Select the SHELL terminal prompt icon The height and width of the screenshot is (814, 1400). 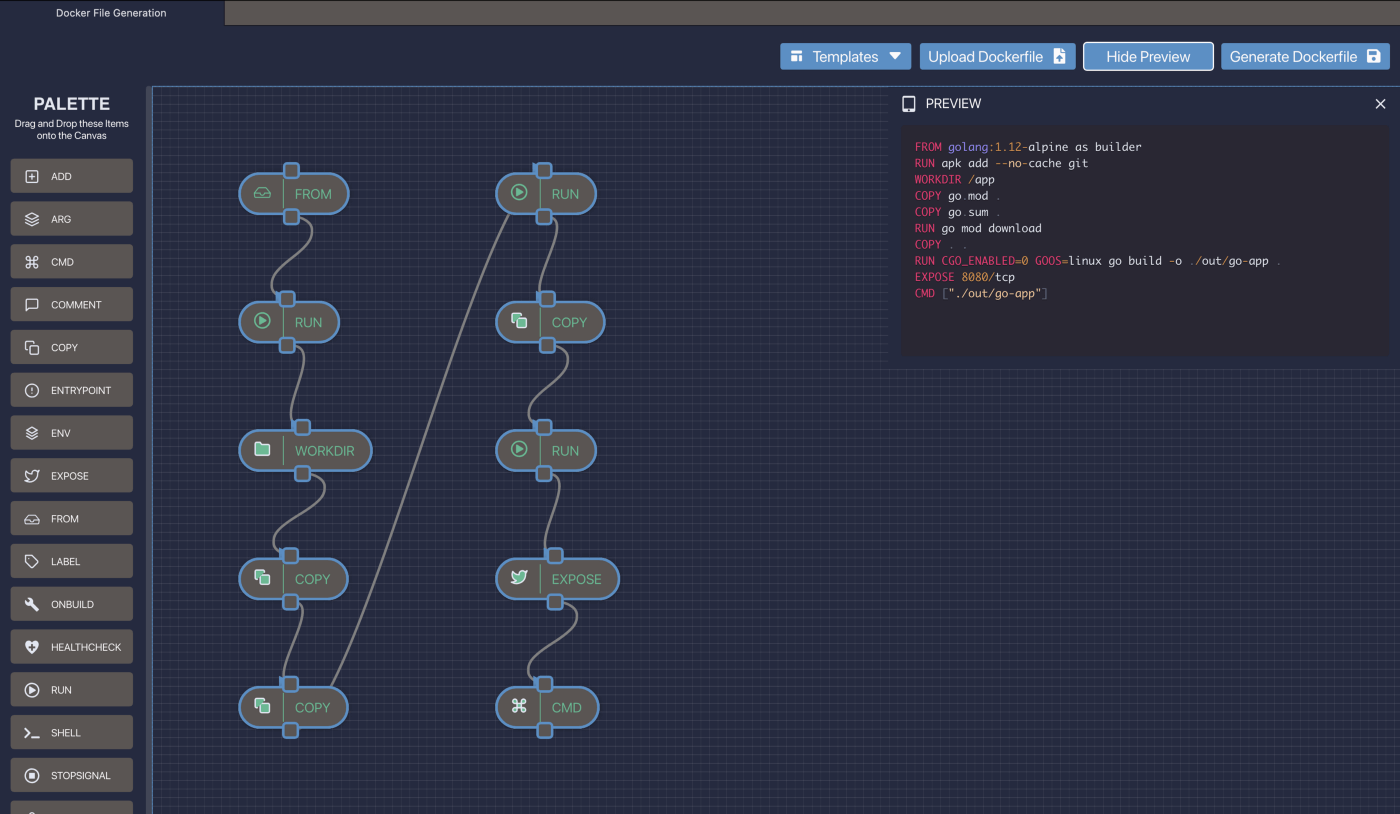click(x=31, y=733)
